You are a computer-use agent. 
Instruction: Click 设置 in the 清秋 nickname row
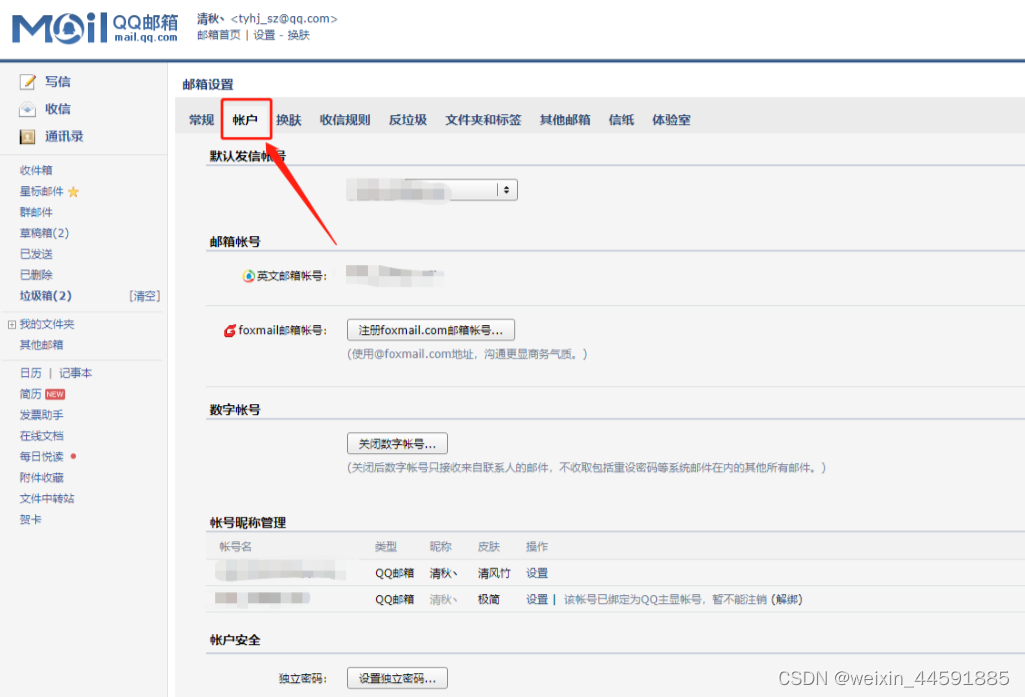pyautogui.click(x=538, y=572)
